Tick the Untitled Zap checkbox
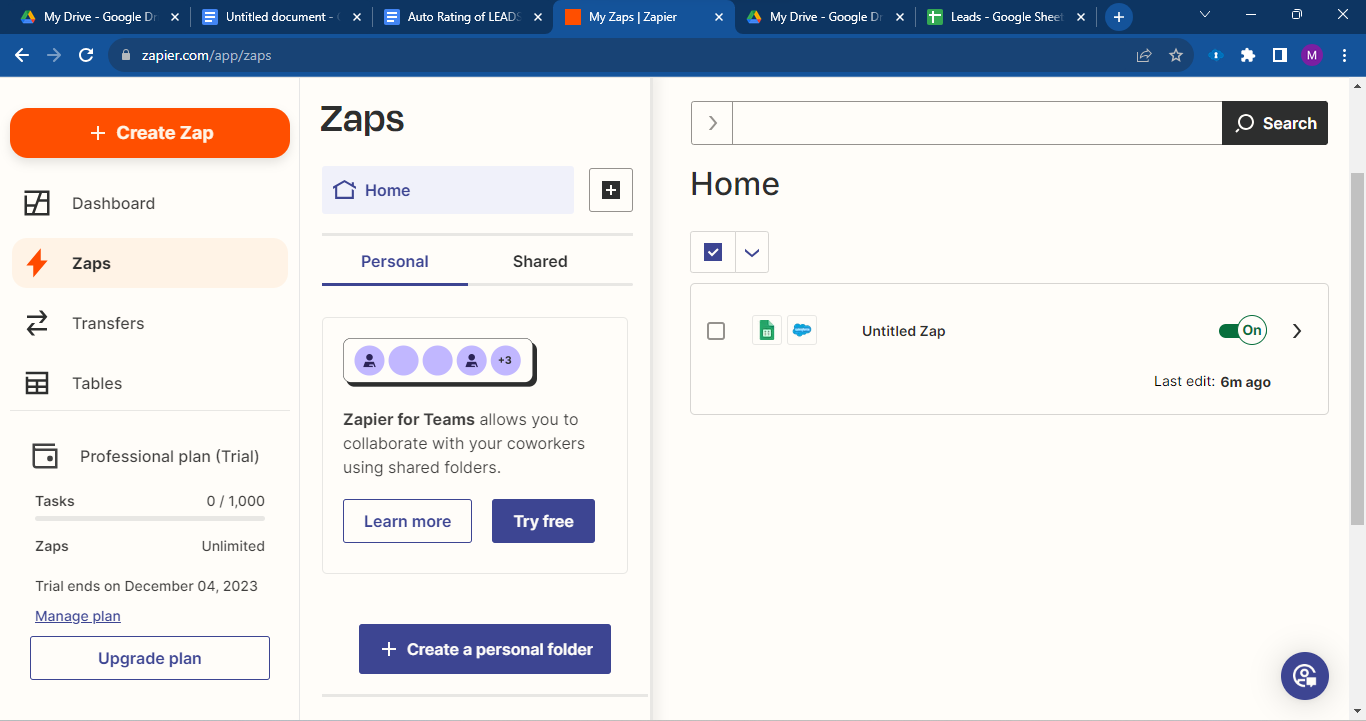The image size is (1366, 721). [716, 331]
